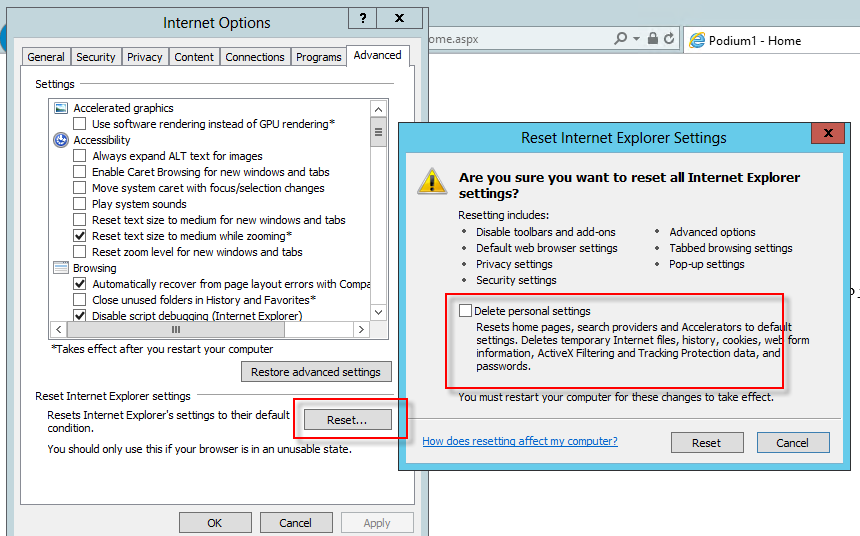Check Close unused folders in History and Favorites

pos(80,300)
